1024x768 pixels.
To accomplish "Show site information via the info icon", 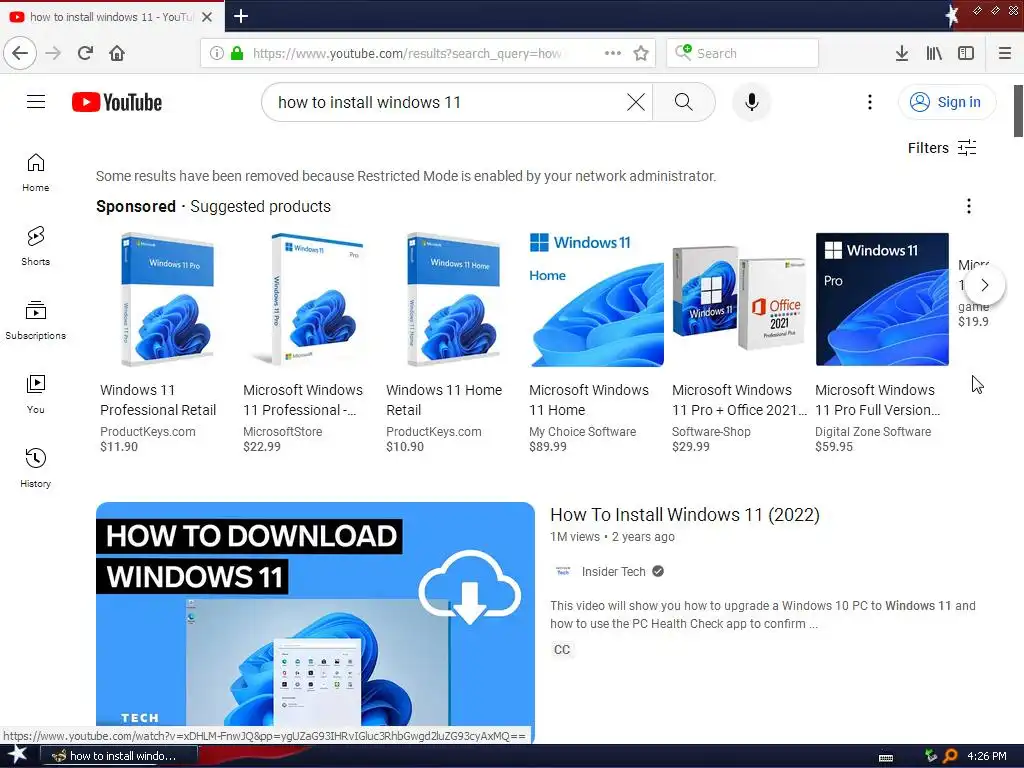I will pyautogui.click(x=217, y=53).
